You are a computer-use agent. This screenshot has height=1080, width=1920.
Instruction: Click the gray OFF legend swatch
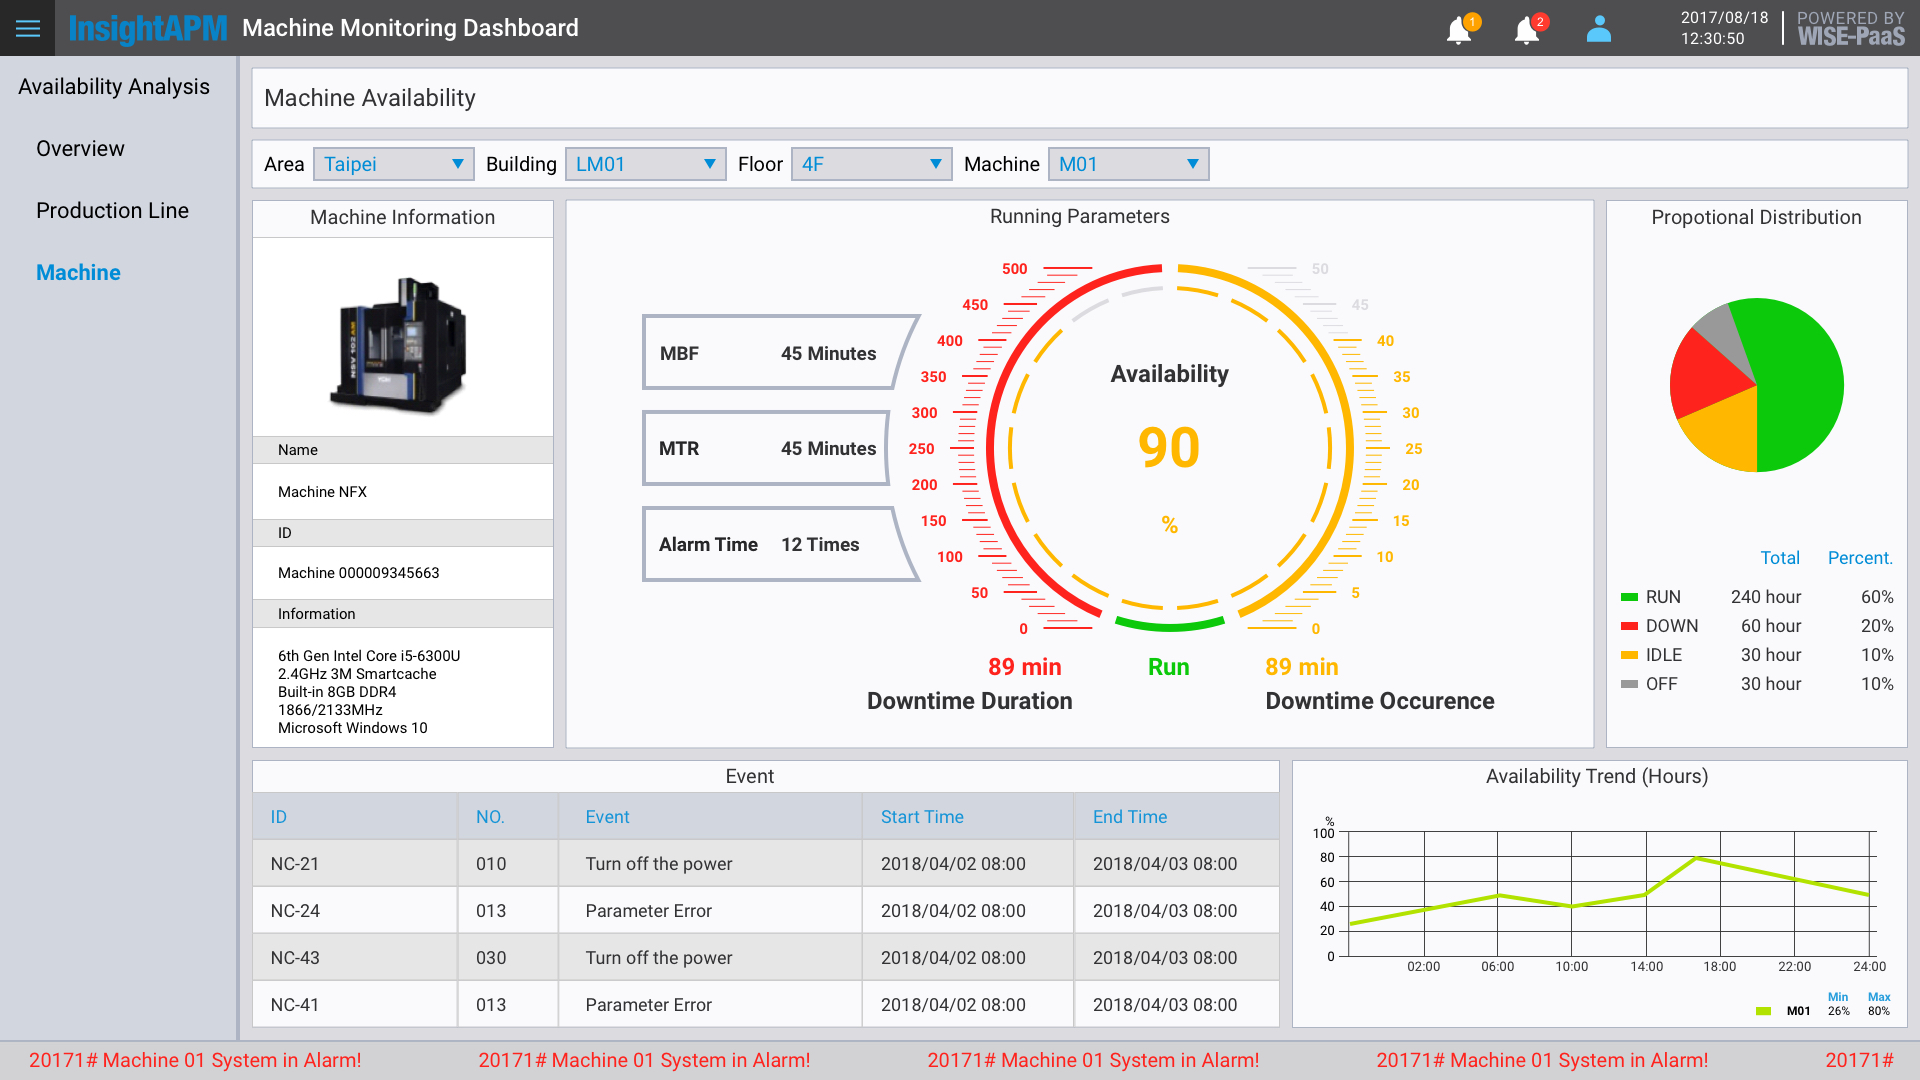[x=1629, y=685]
